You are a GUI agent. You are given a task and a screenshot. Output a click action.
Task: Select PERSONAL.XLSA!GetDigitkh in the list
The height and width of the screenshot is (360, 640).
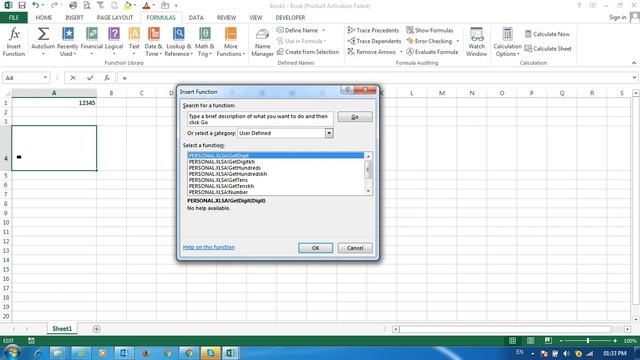coord(222,162)
